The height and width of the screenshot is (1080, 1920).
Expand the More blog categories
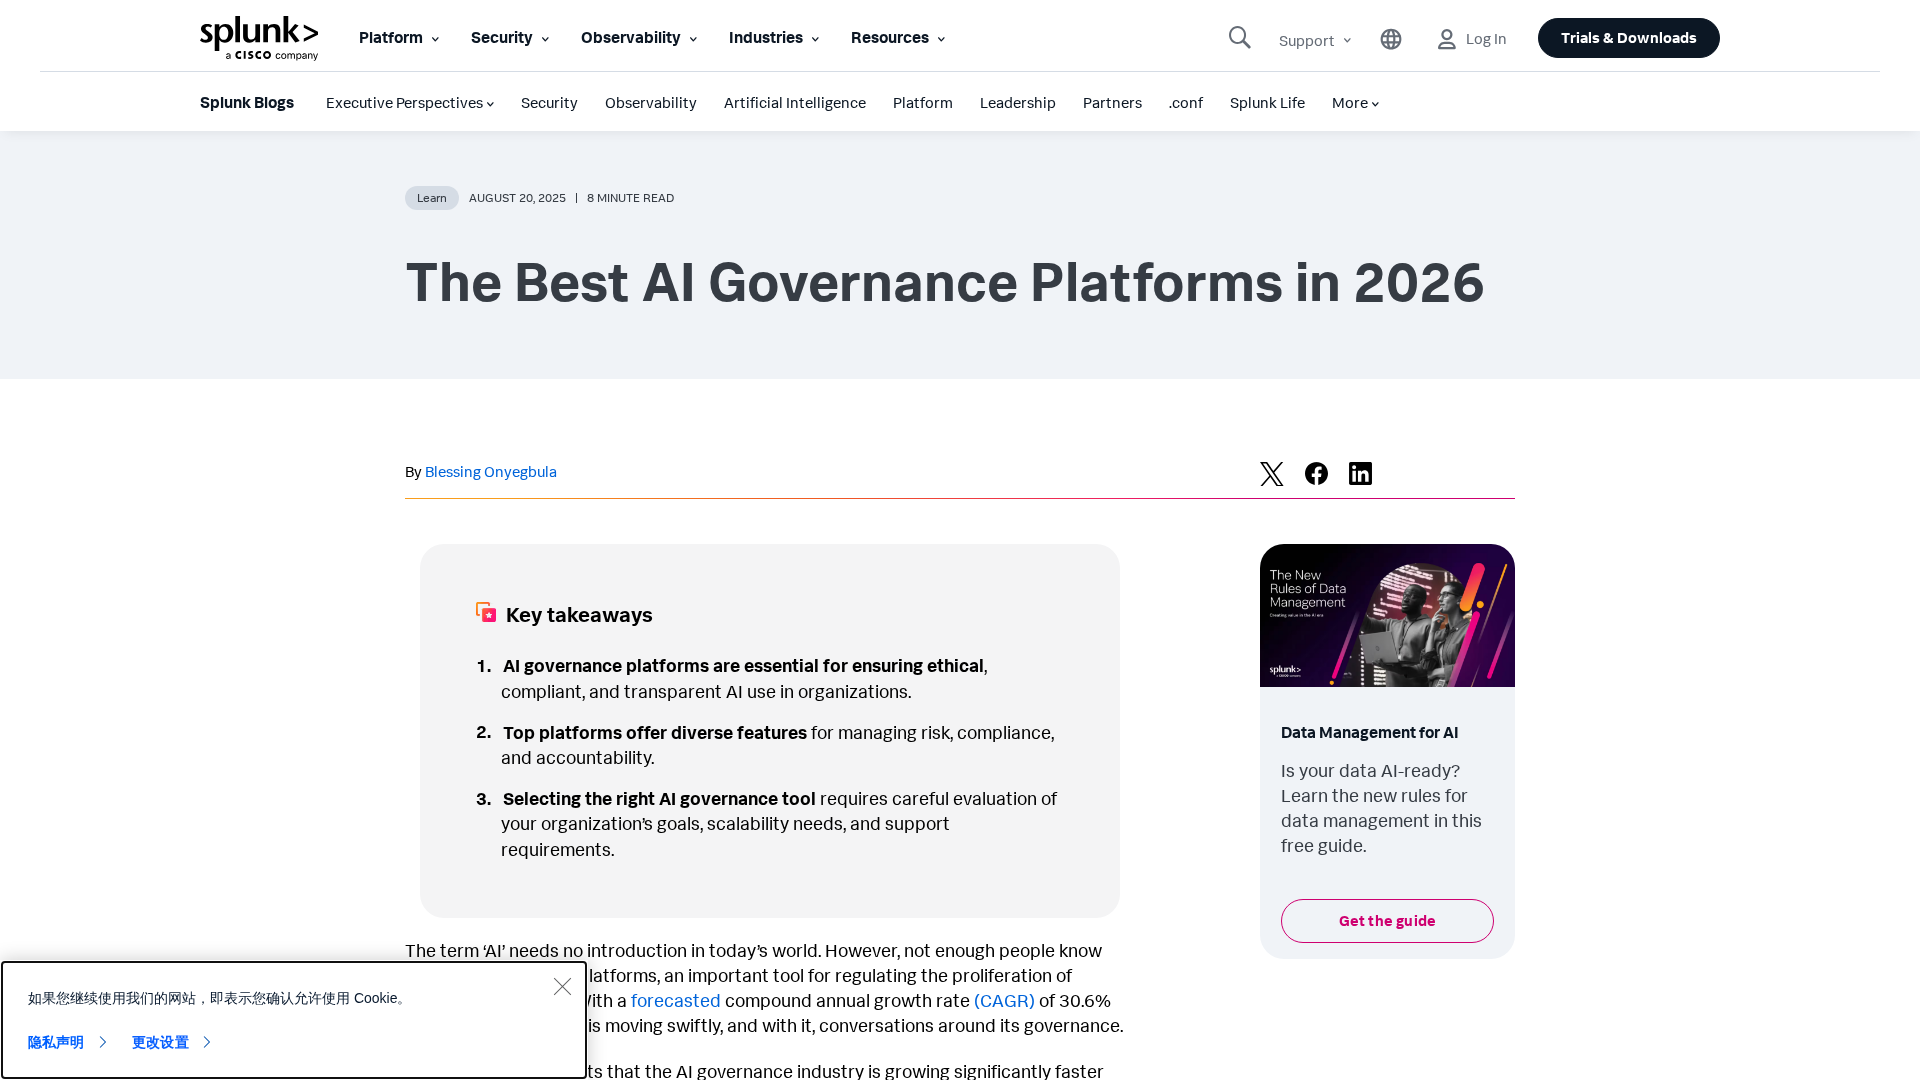click(x=1355, y=103)
